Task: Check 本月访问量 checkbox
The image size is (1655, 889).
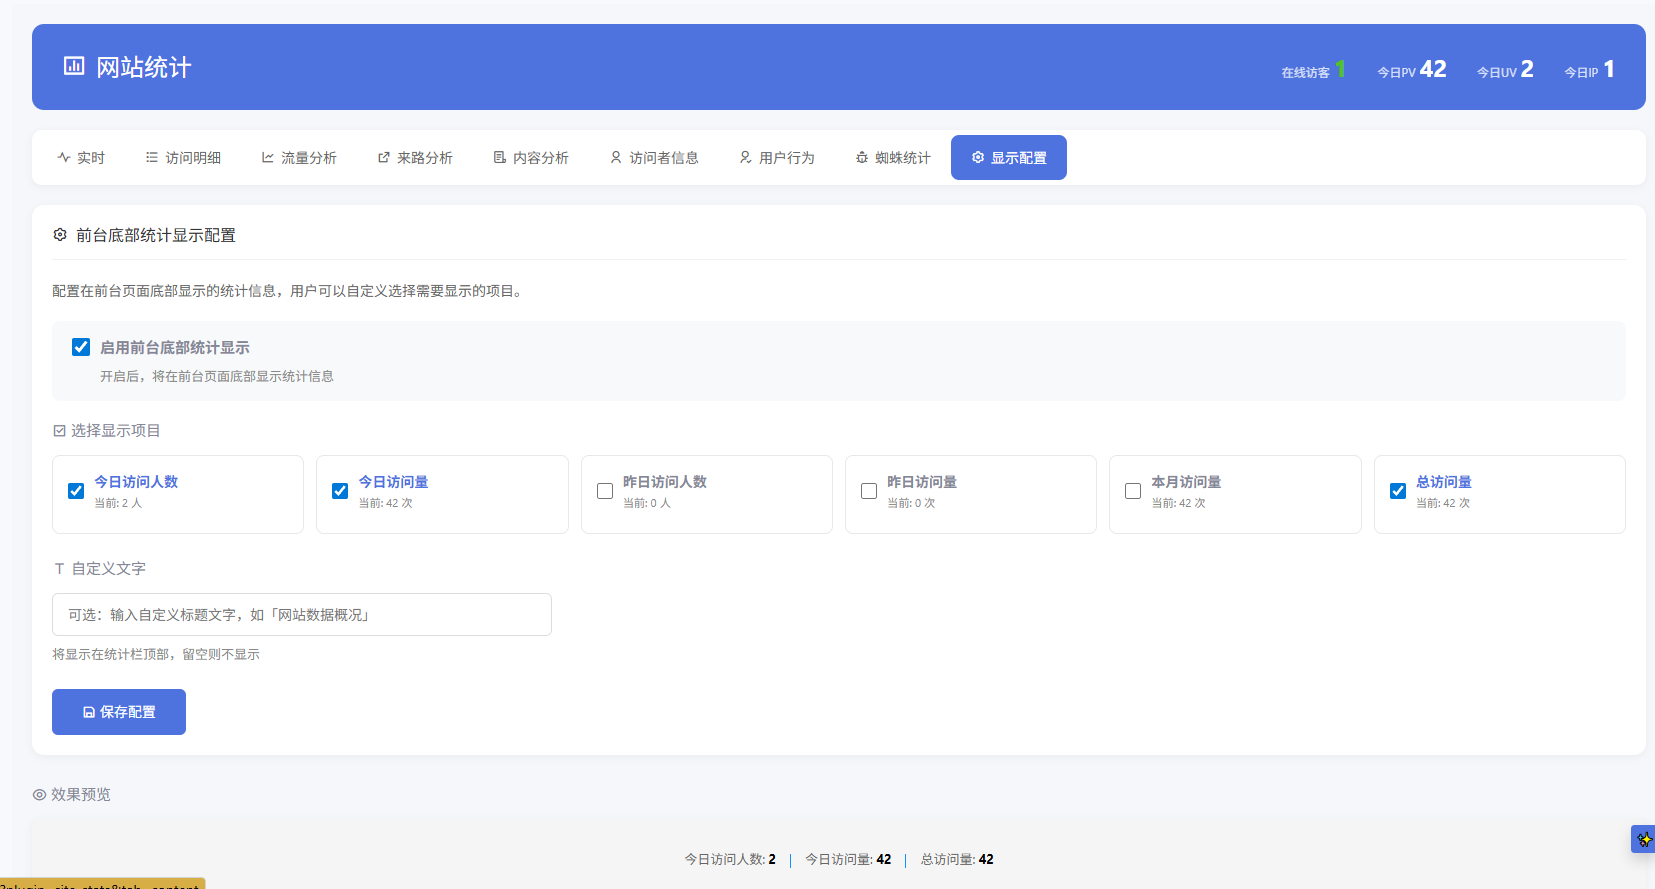Action: [x=1133, y=491]
